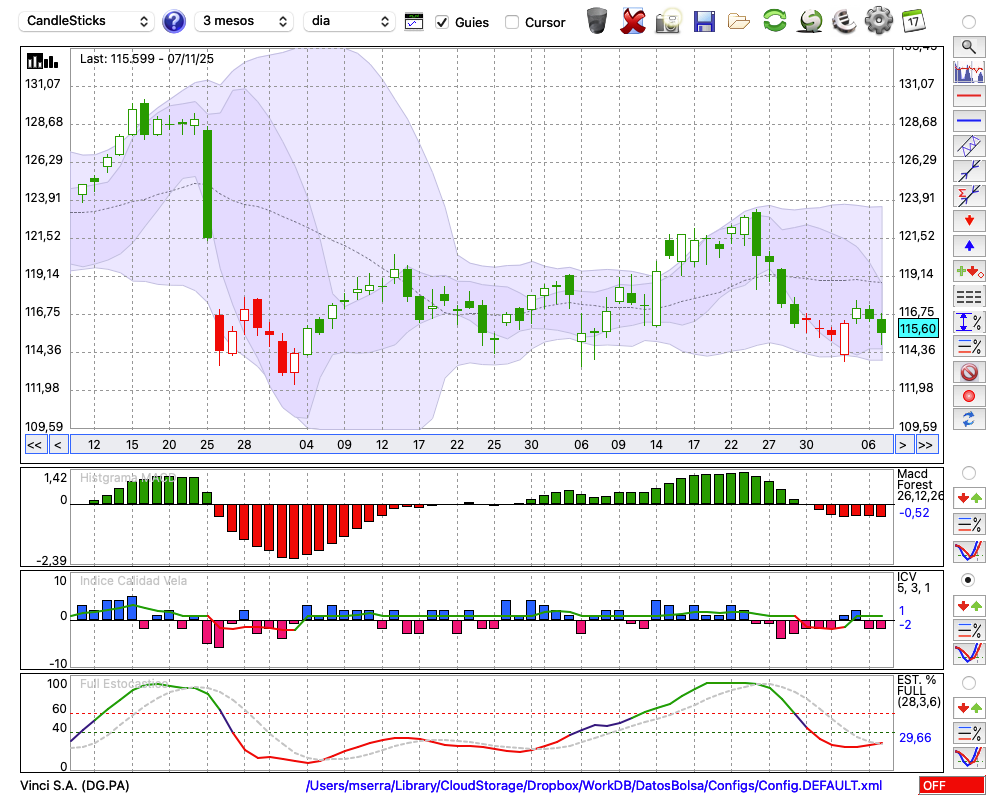This screenshot has width=1000, height=800.
Task: Open the Config.DEFAULT.xml file path link
Action: (594, 786)
